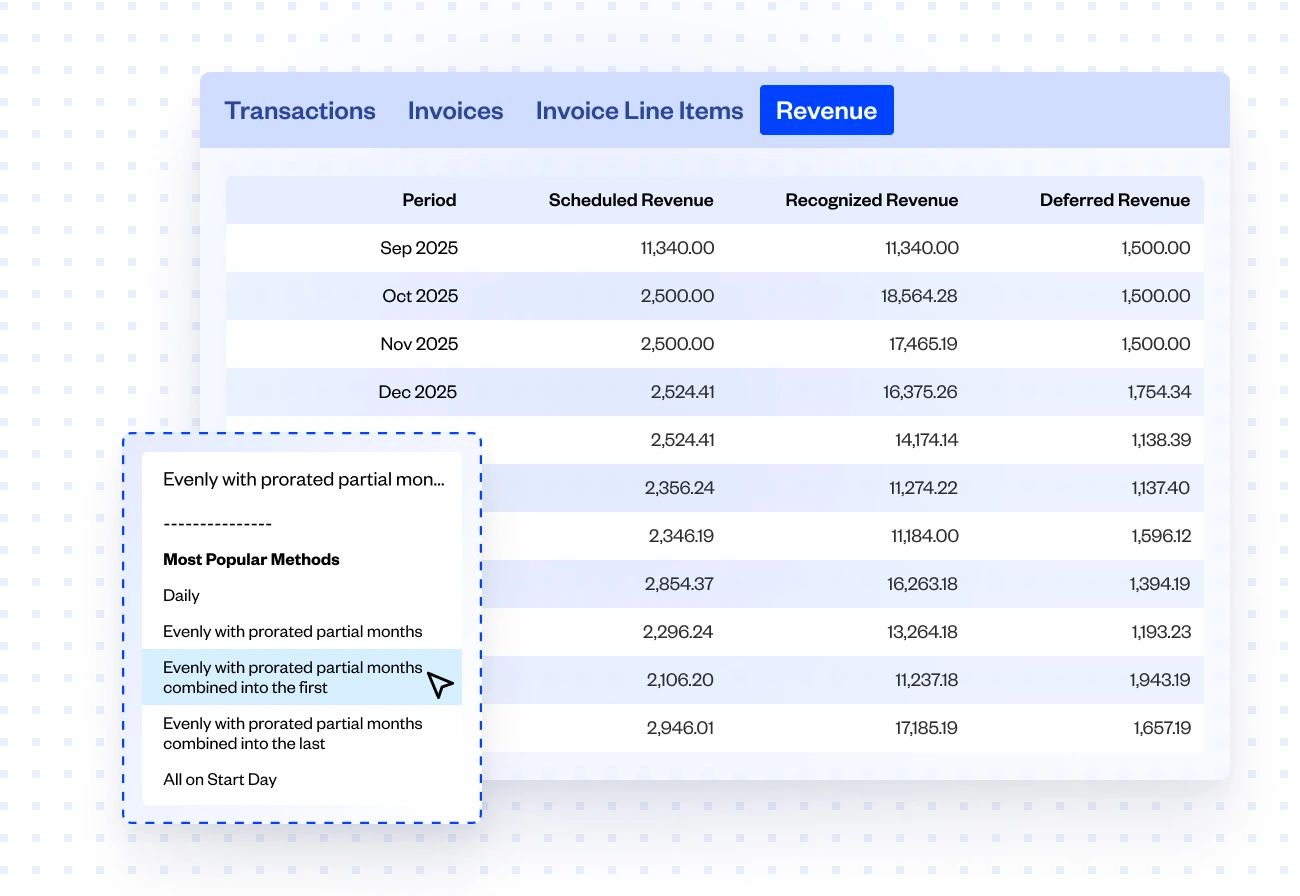This screenshot has height=896, width=1300.
Task: Open the Transactions tab
Action: coord(300,110)
